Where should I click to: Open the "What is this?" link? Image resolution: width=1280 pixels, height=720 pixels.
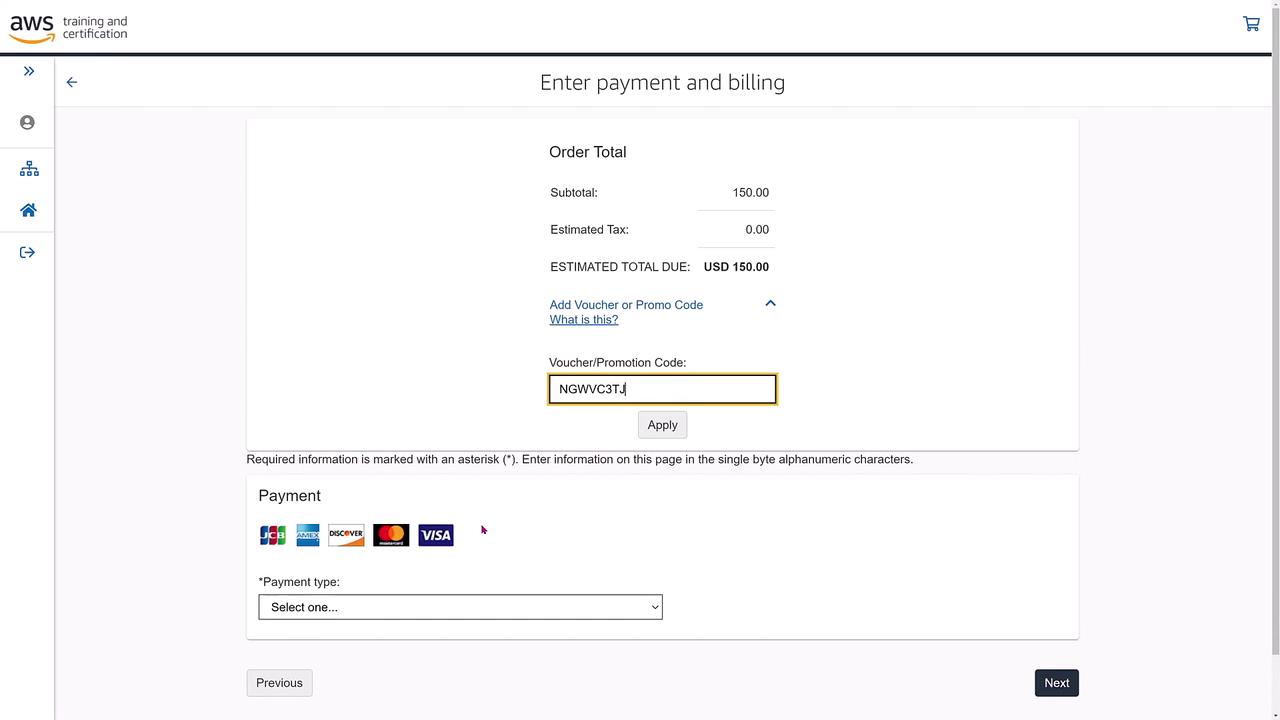tap(584, 320)
